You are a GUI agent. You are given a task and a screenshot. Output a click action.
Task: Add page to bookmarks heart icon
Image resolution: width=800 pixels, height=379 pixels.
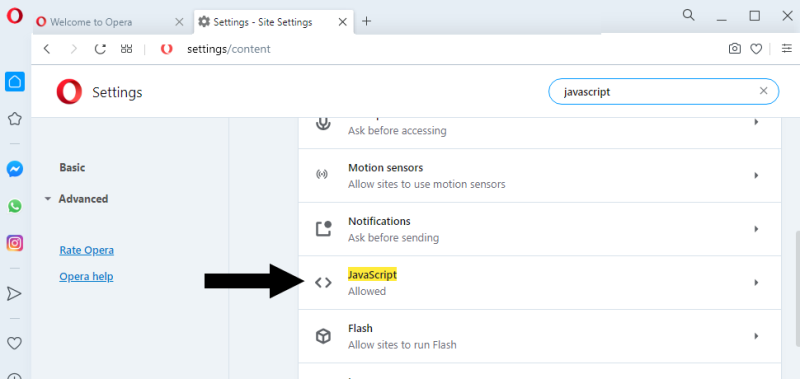click(x=756, y=49)
